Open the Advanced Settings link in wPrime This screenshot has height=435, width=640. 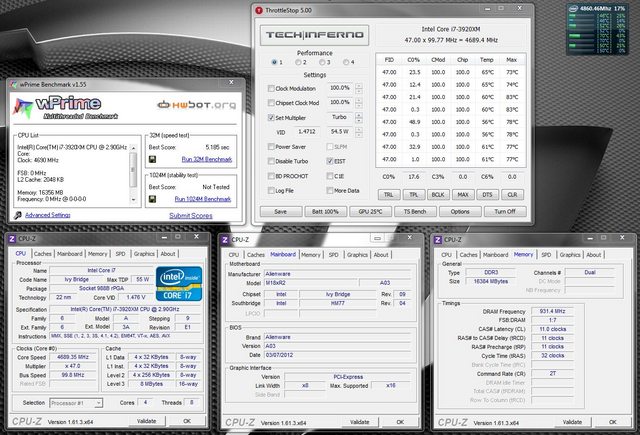pyautogui.click(x=48, y=215)
